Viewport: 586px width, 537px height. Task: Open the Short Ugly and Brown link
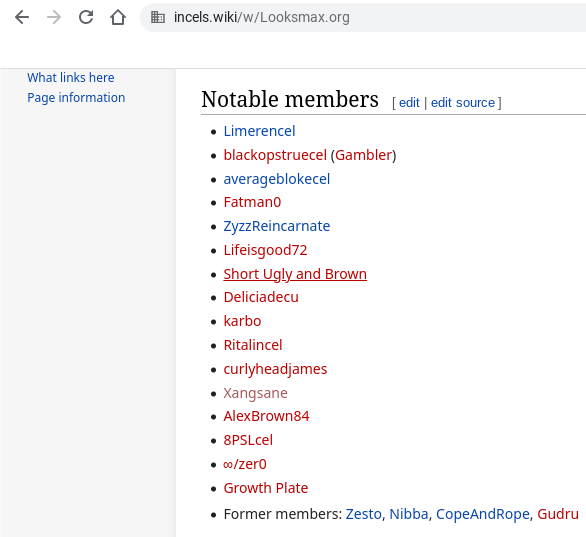click(x=295, y=274)
